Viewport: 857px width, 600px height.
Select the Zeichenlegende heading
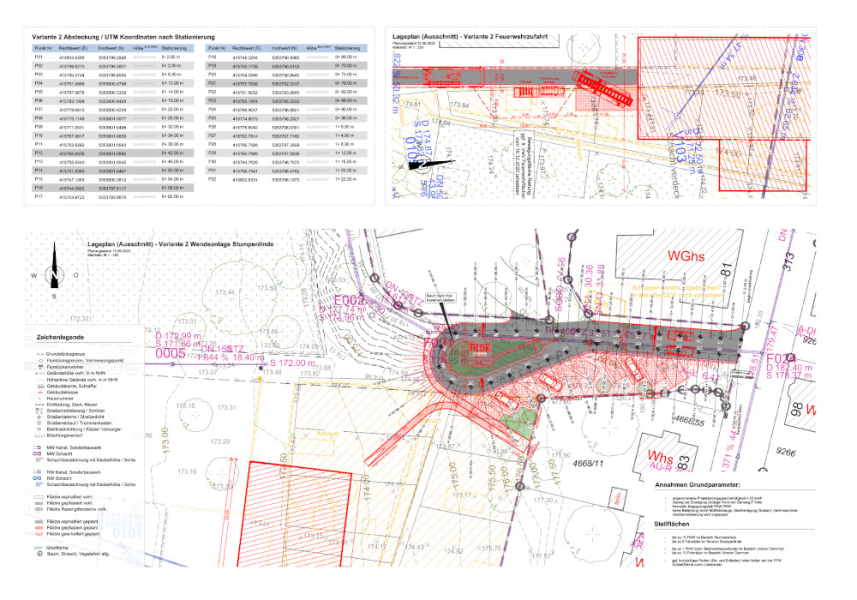[x=59, y=338]
